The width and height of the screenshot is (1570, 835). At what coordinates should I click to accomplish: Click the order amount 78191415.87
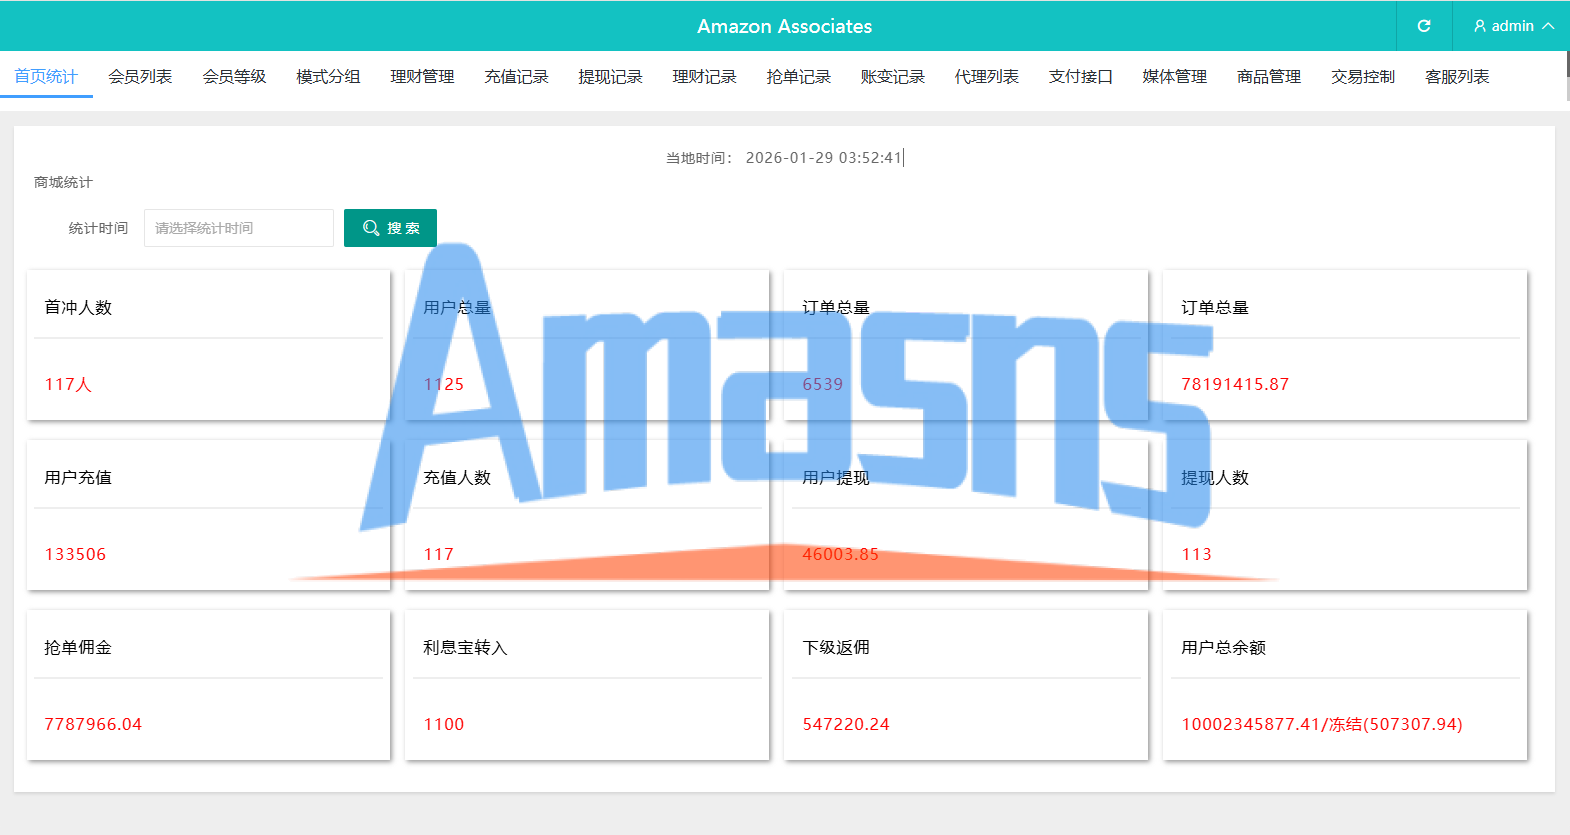pyautogui.click(x=1235, y=384)
